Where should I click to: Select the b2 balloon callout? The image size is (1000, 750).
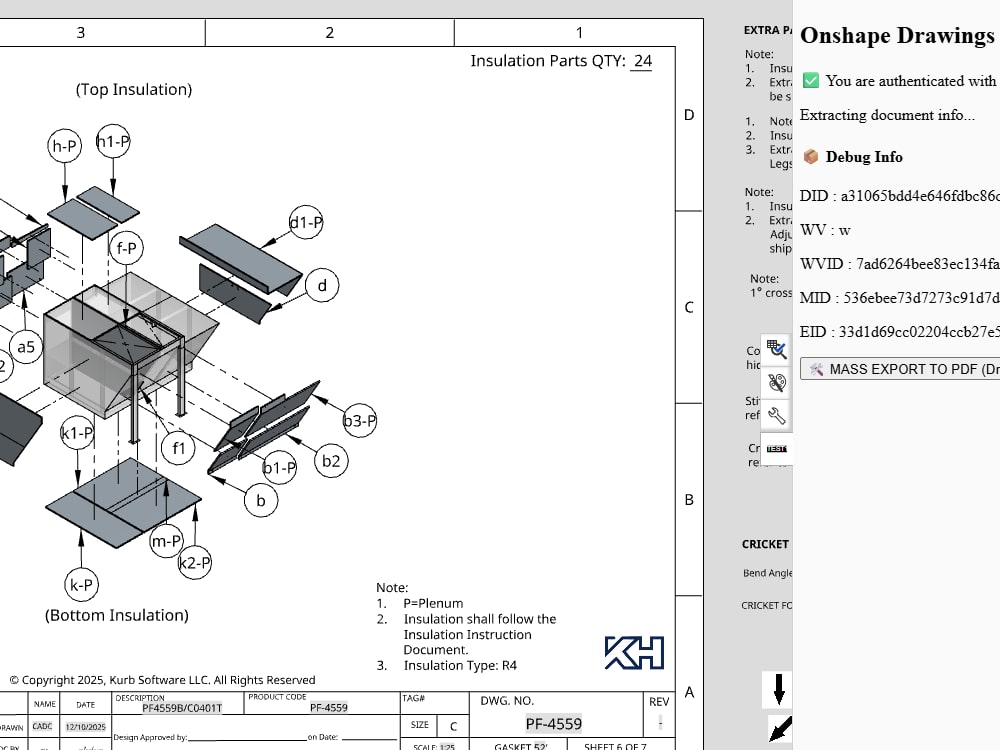coord(331,461)
